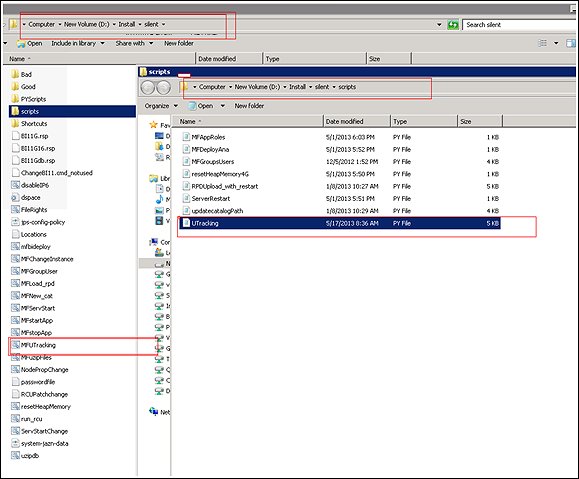Click the Back arrow in scripts window
Viewport: 579px width, 479px height.
pos(148,88)
